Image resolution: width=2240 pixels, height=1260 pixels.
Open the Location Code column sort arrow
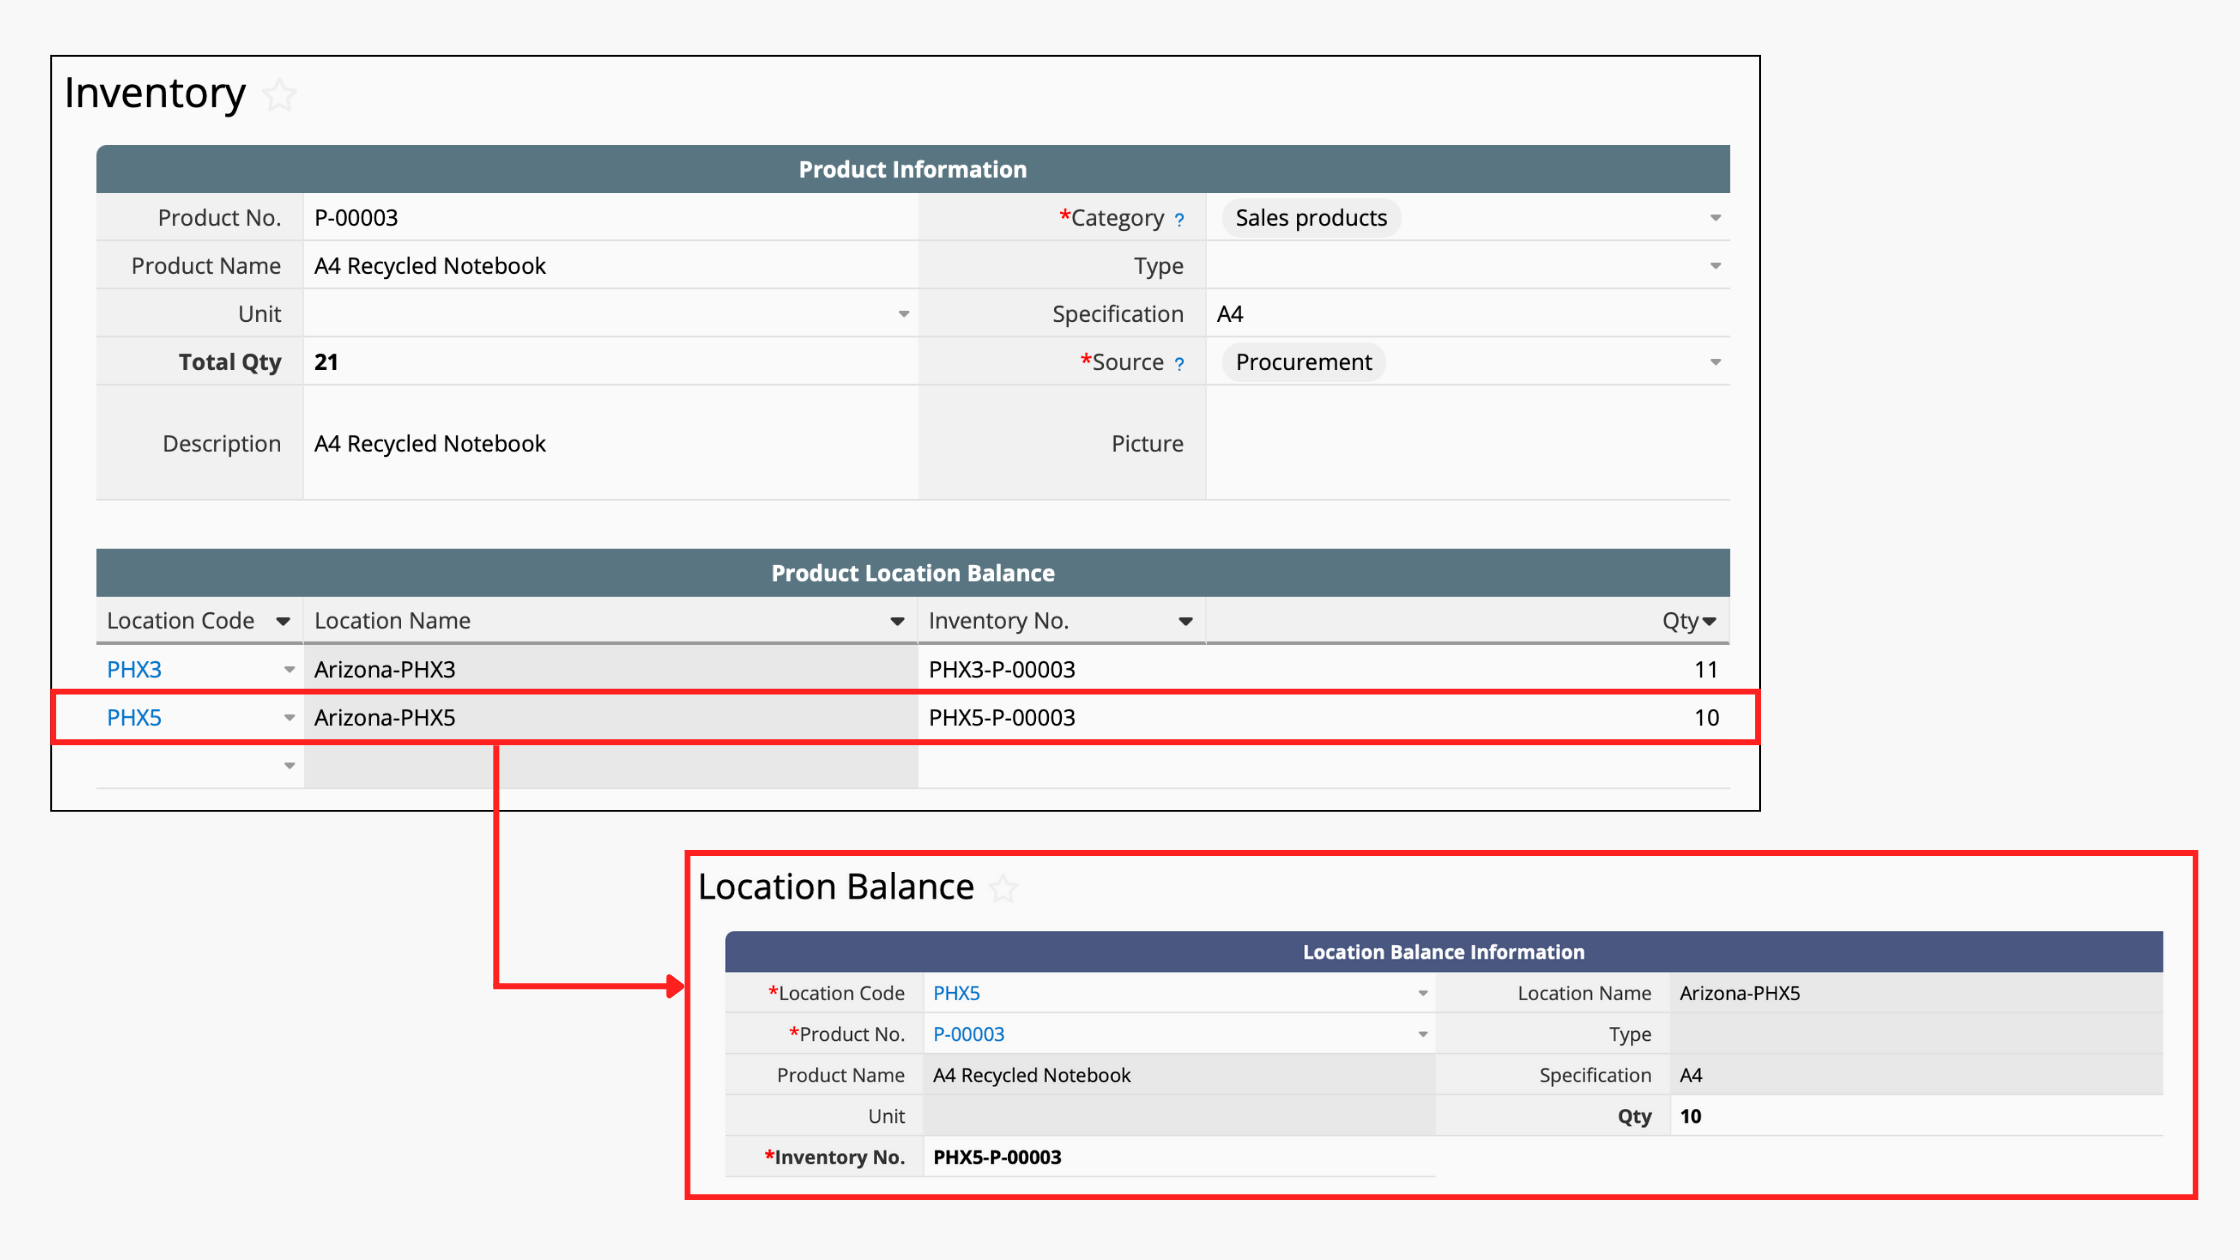click(283, 621)
